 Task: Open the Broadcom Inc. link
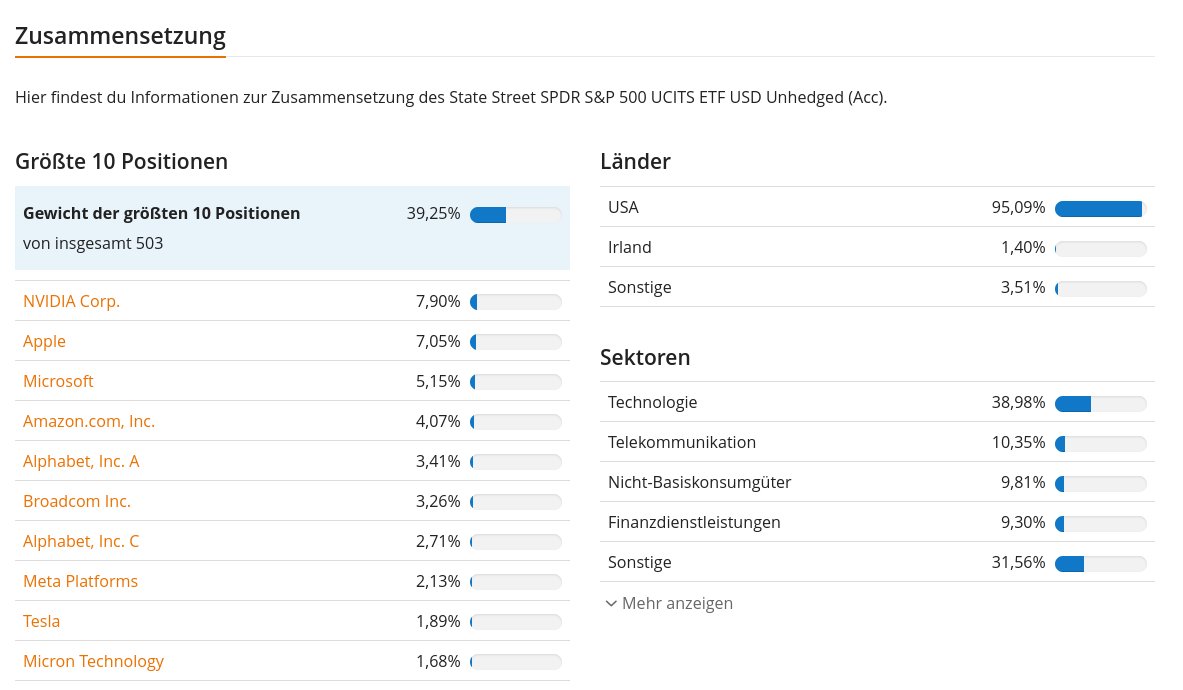(x=77, y=501)
